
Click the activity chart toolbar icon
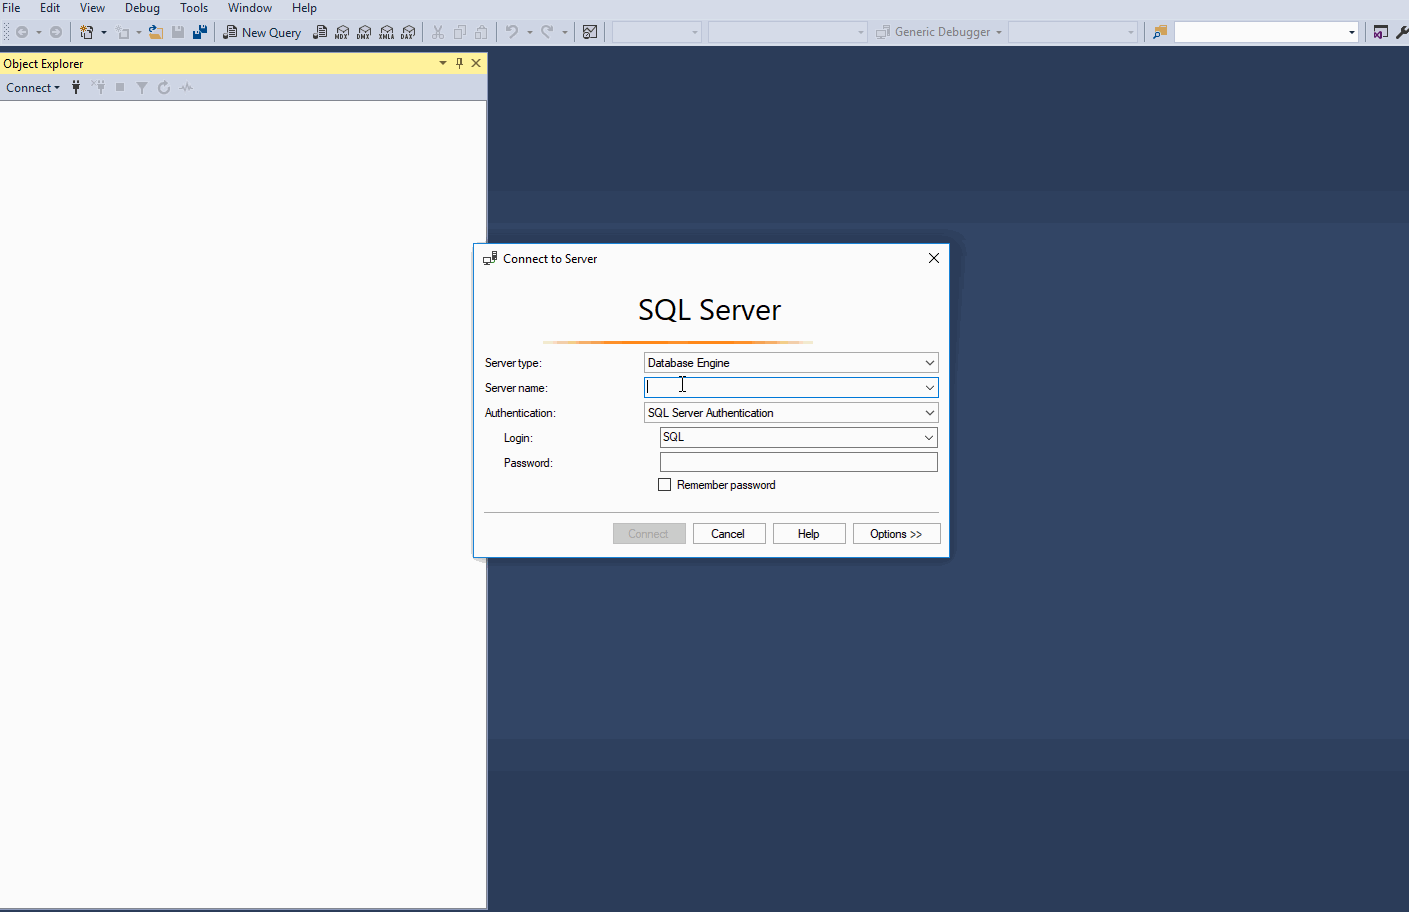click(x=590, y=32)
